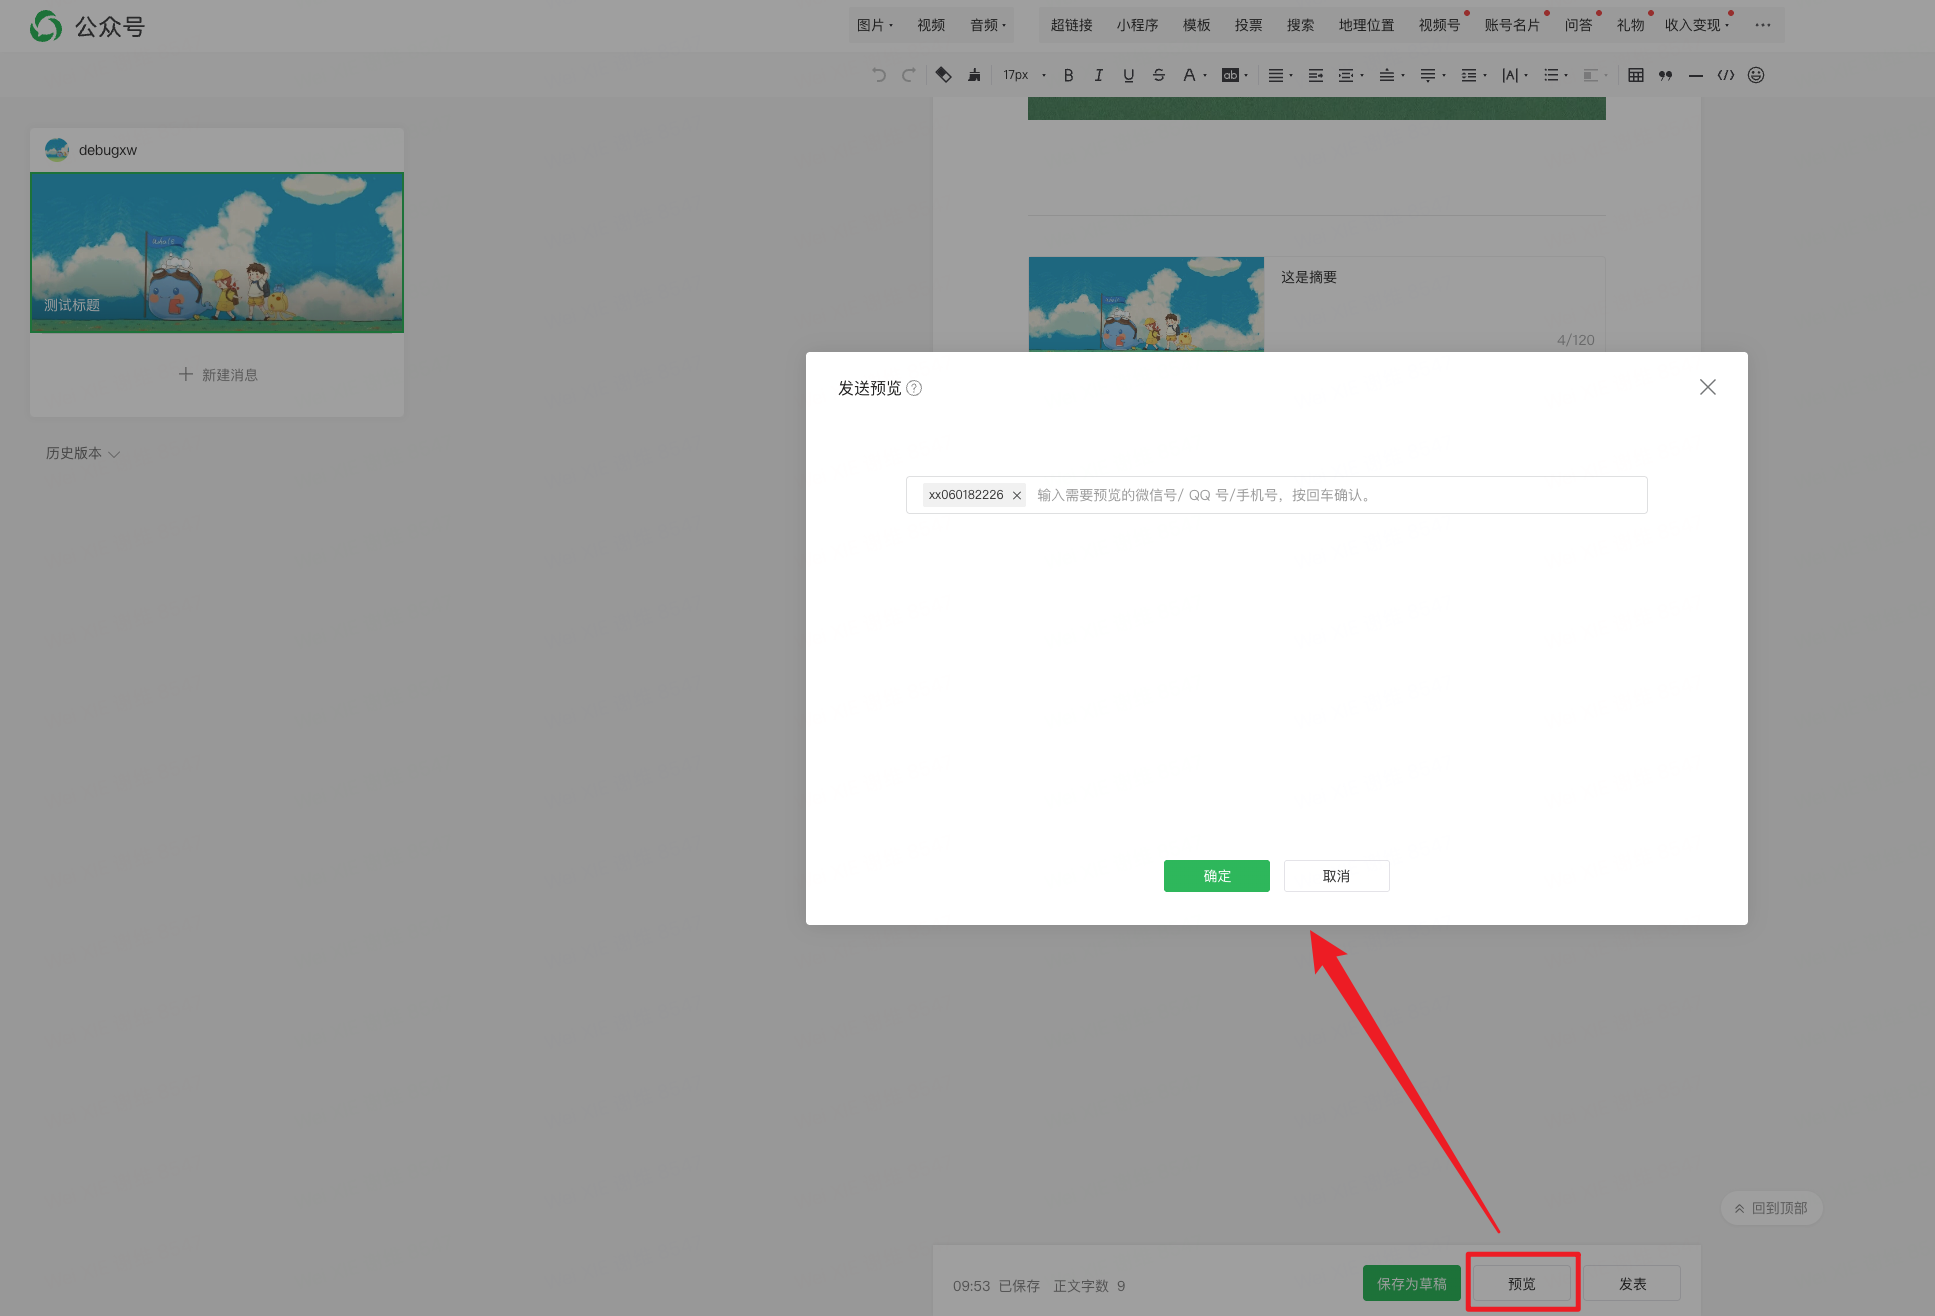Open the 小程序 mini program menu
Screen dimensions: 1935x1316
tap(1137, 25)
